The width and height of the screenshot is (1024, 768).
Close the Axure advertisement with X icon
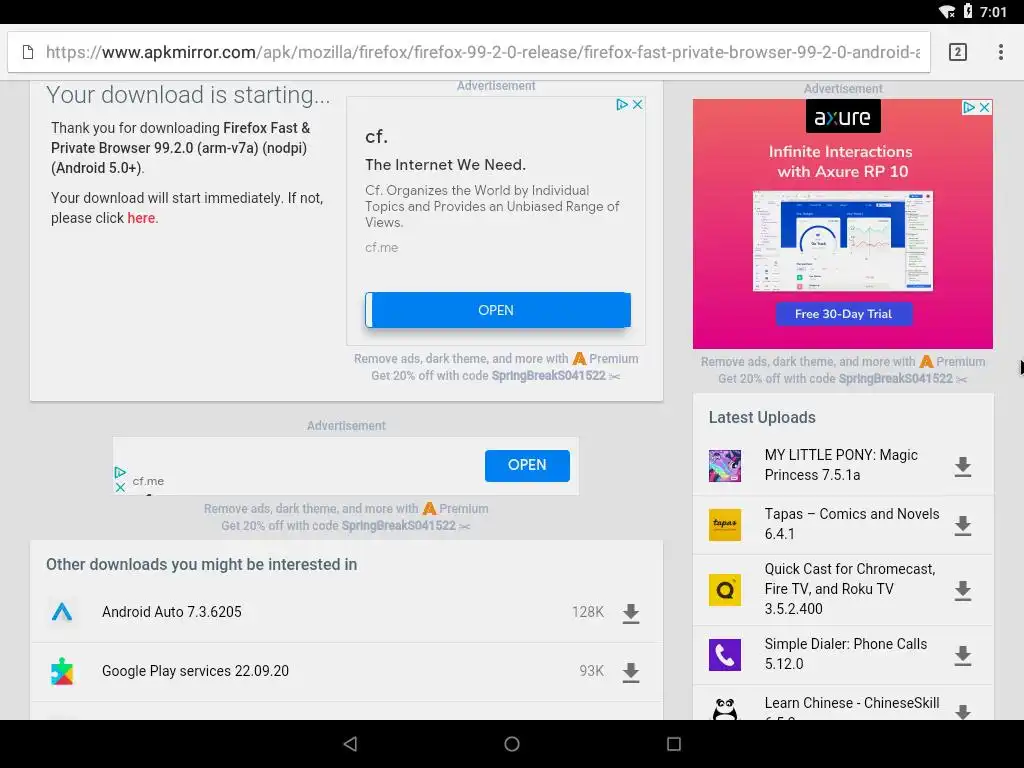click(x=984, y=107)
